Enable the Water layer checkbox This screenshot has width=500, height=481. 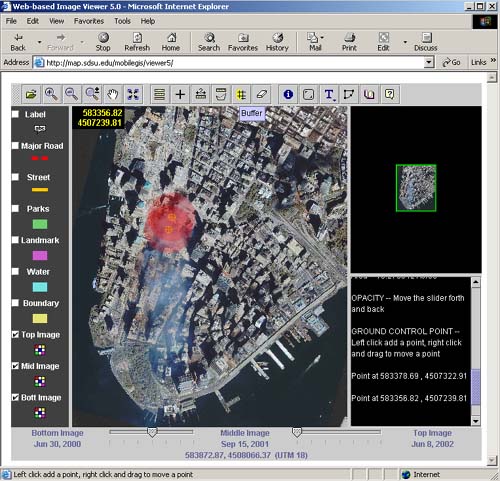tap(15, 271)
